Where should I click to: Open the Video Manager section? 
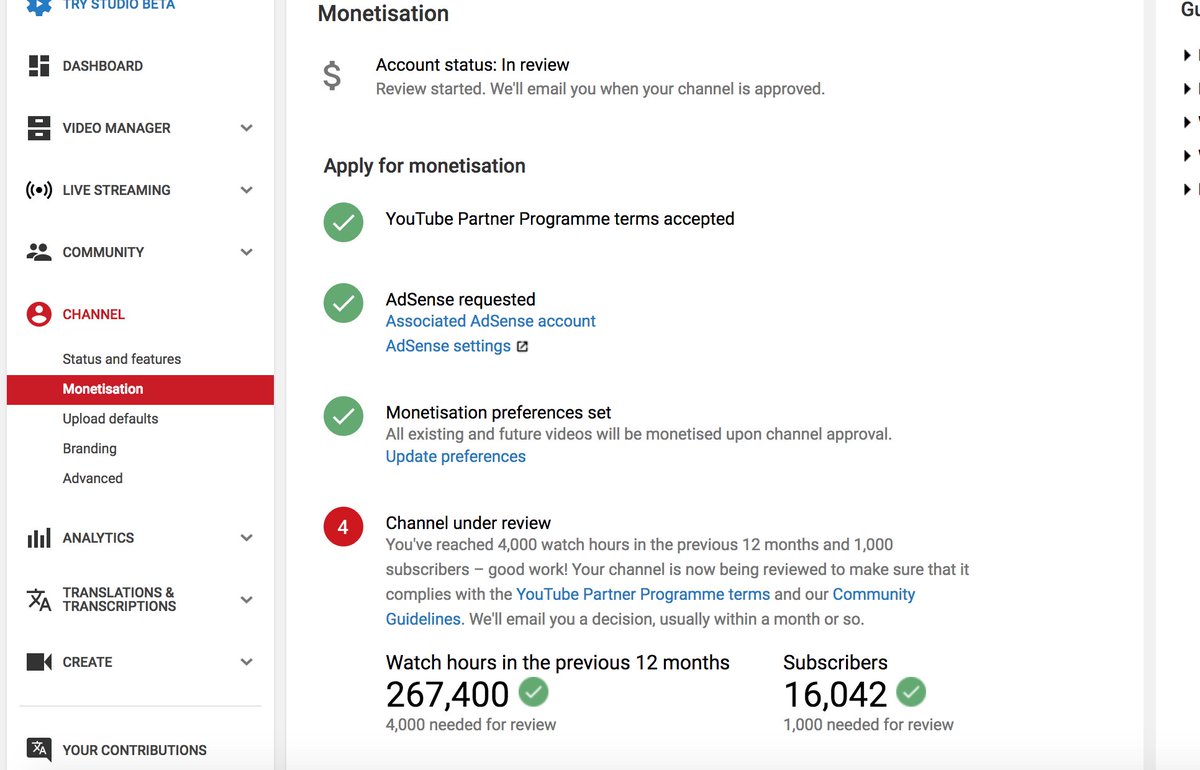(x=117, y=128)
